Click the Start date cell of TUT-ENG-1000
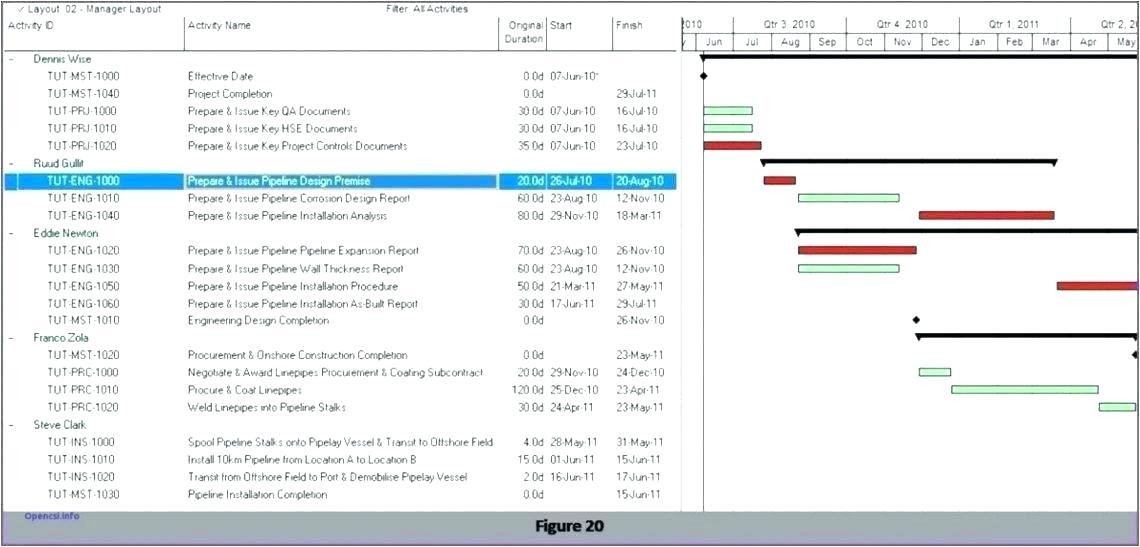Image resolution: width=1140 pixels, height=547 pixels. point(571,181)
